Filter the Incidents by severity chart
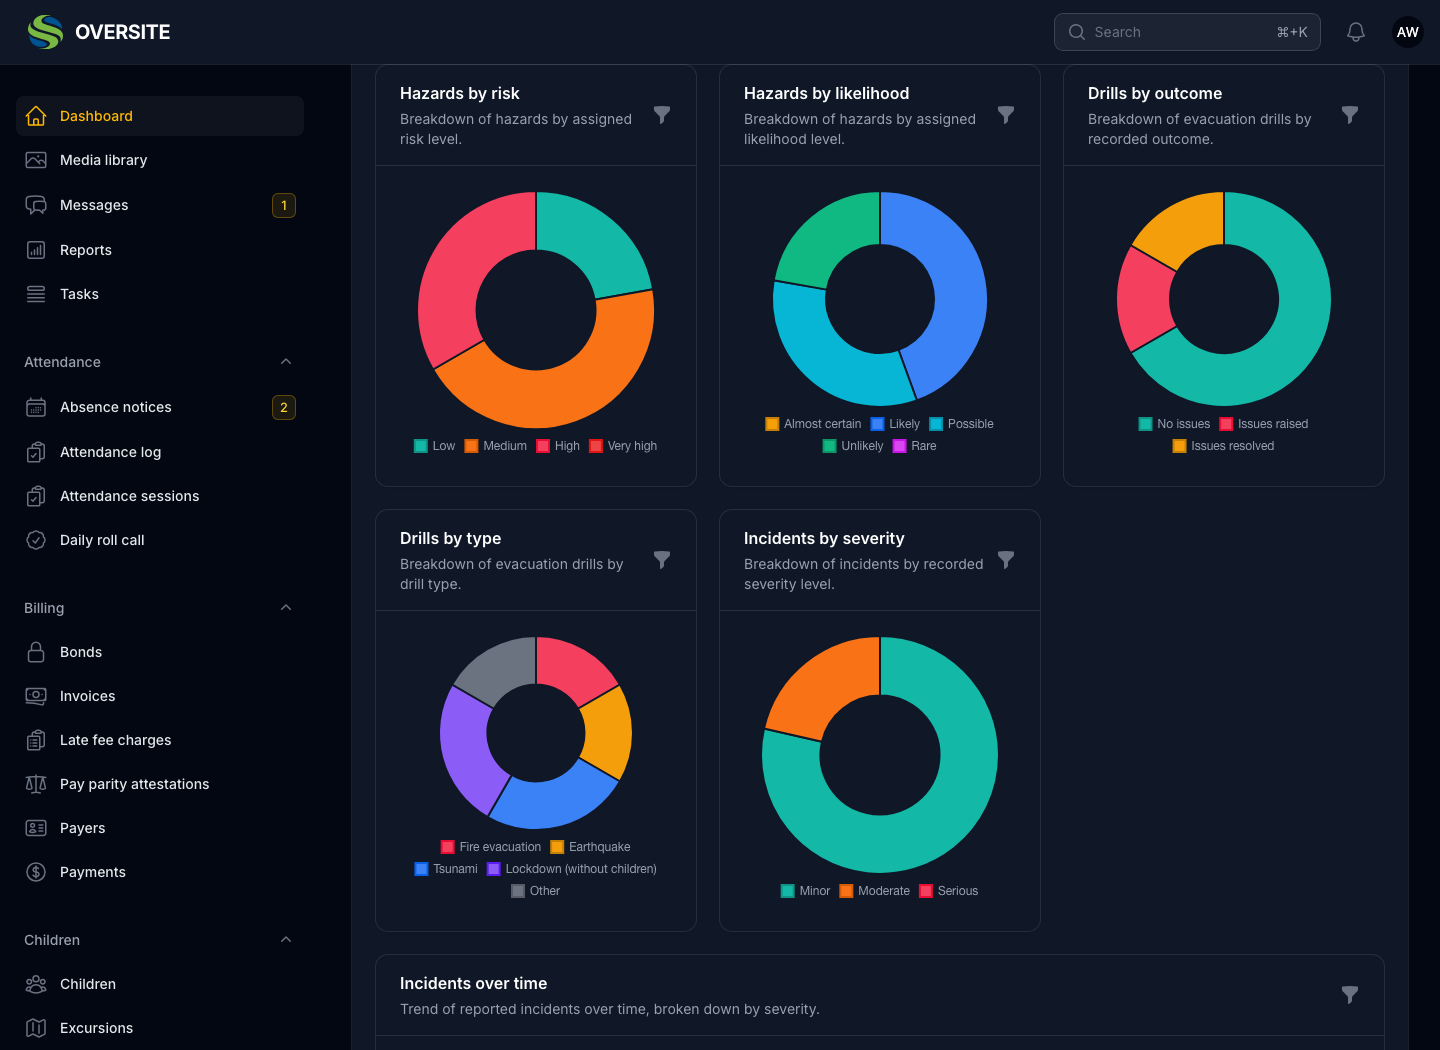 point(1006,560)
